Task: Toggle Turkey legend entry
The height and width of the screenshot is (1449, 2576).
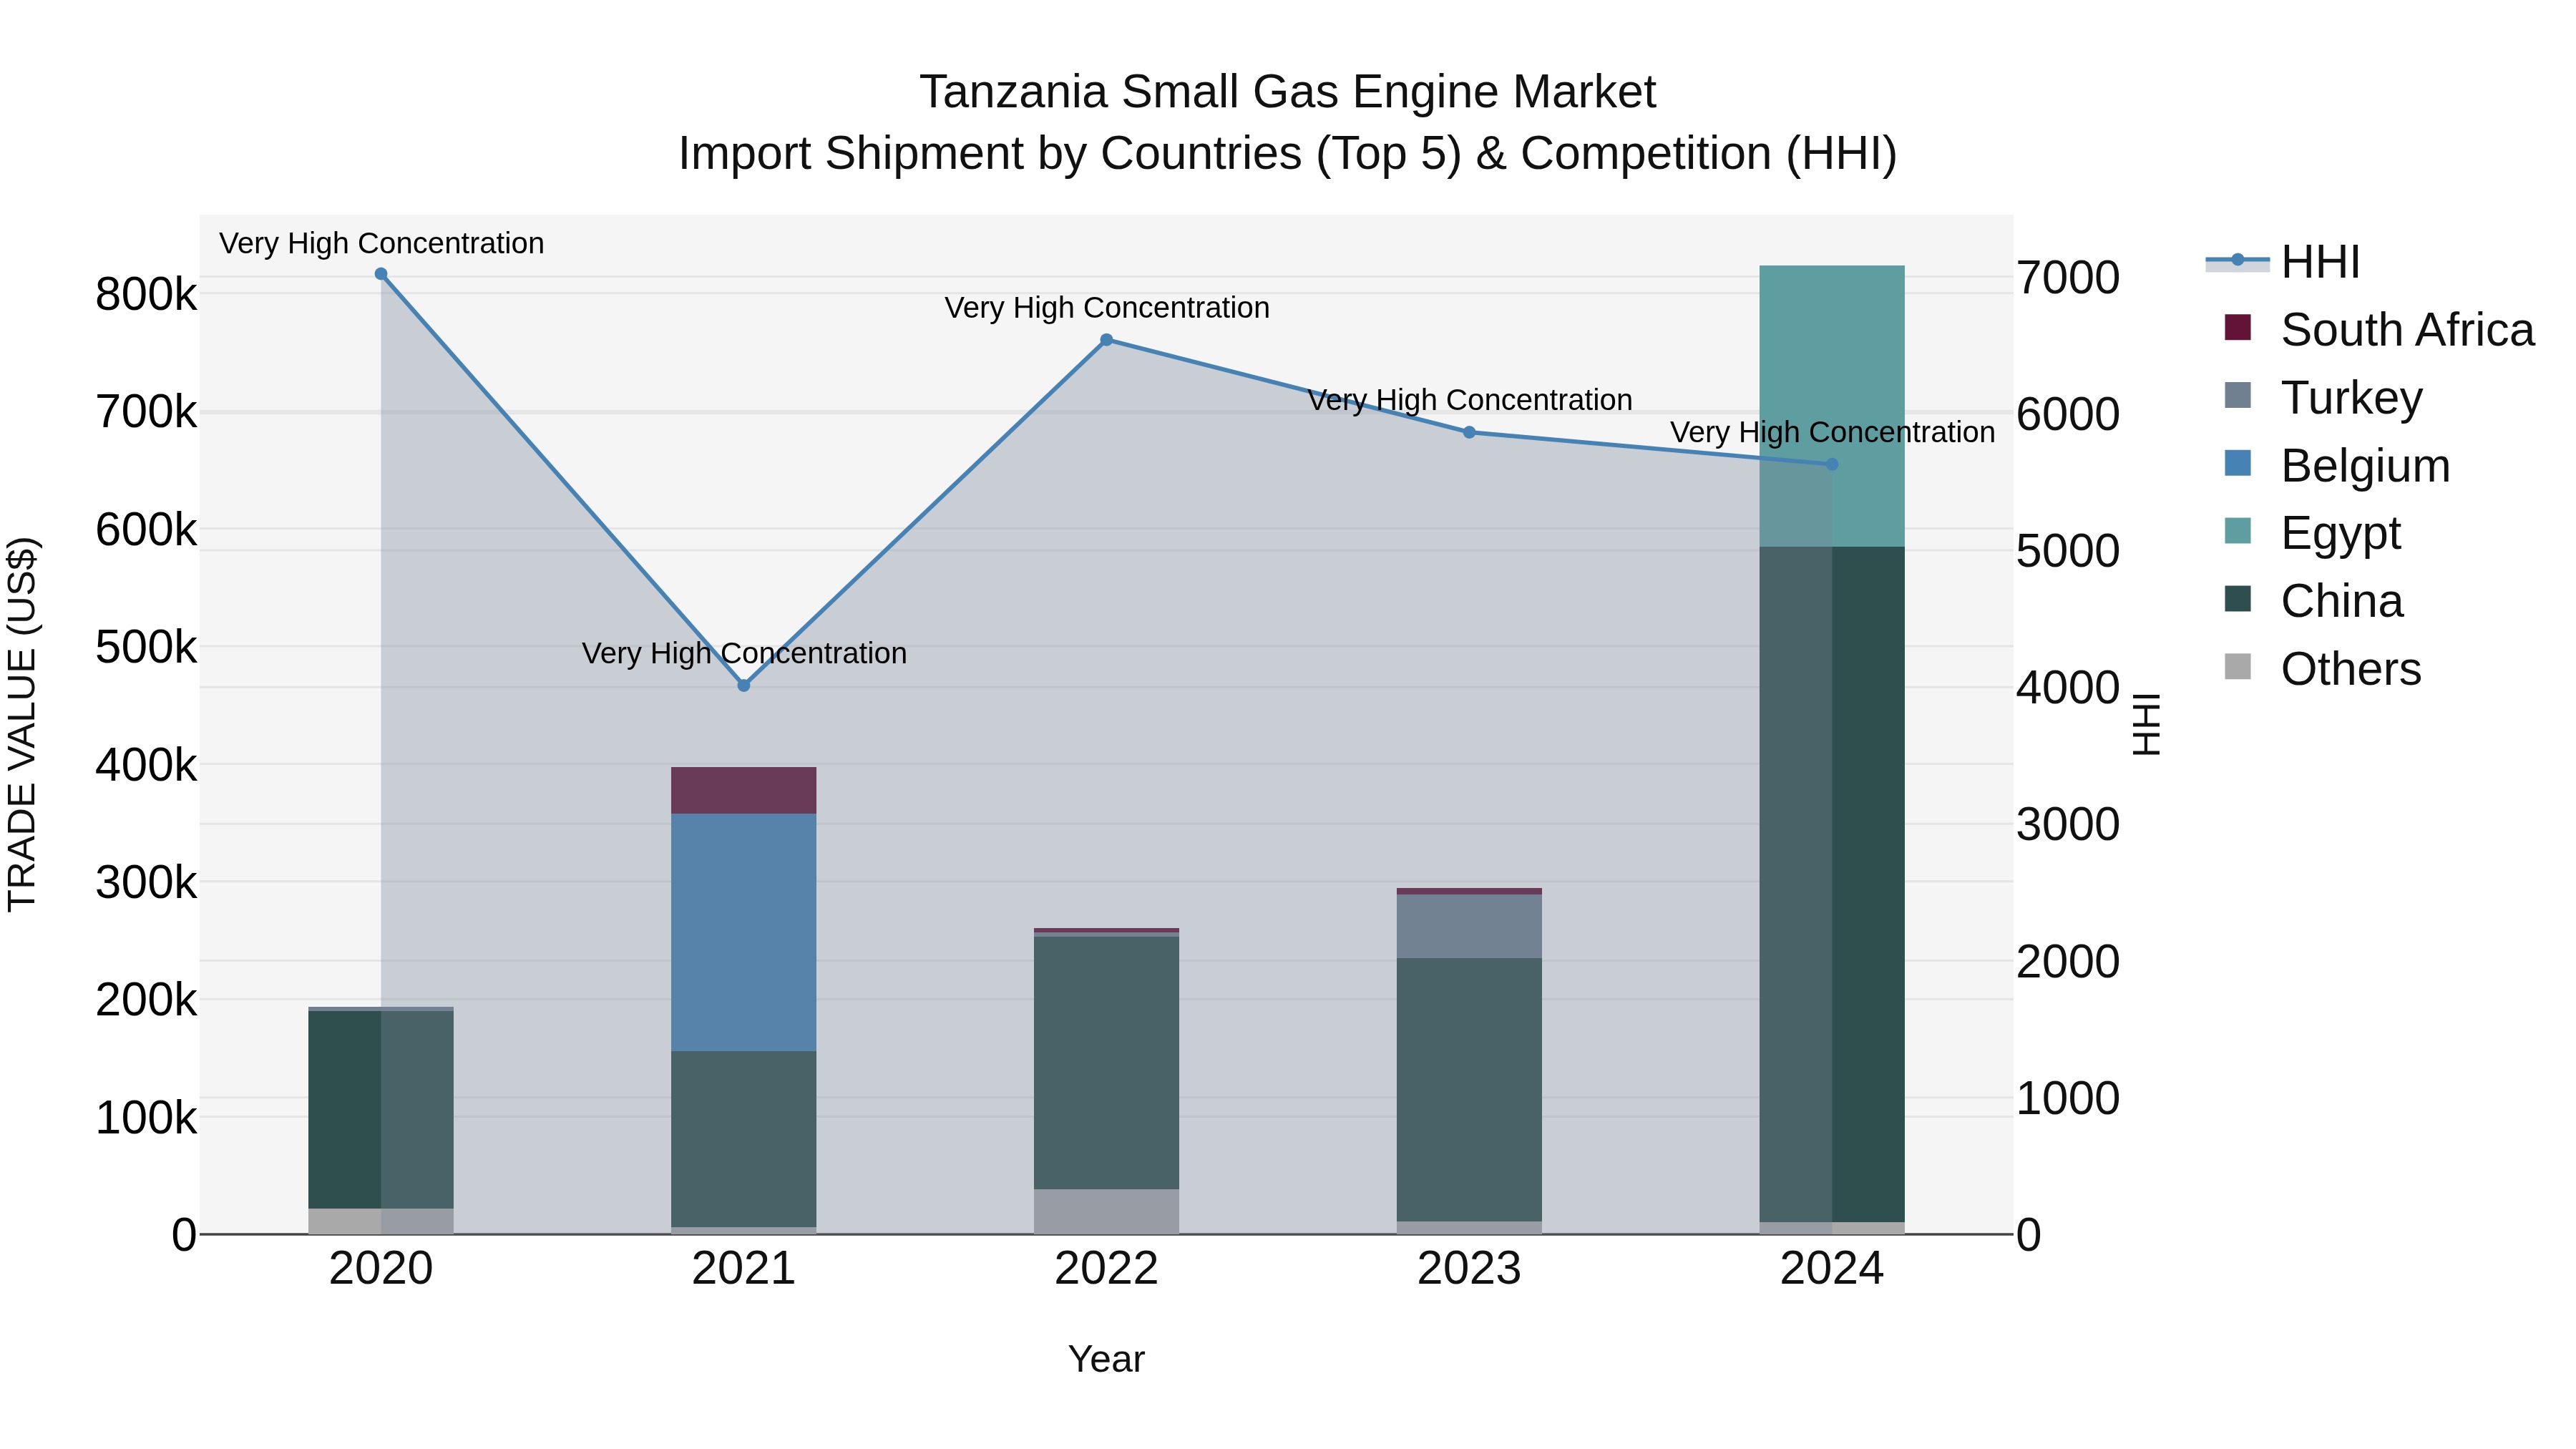Action: (2323, 397)
